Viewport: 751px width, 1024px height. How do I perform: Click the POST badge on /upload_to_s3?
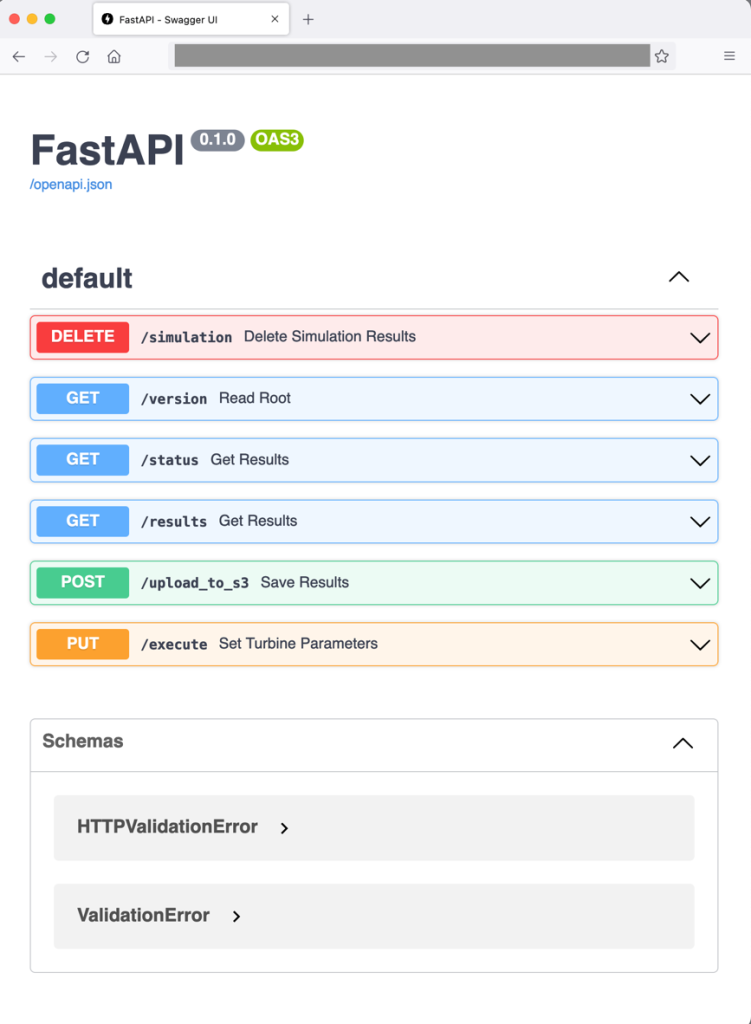[x=82, y=582]
